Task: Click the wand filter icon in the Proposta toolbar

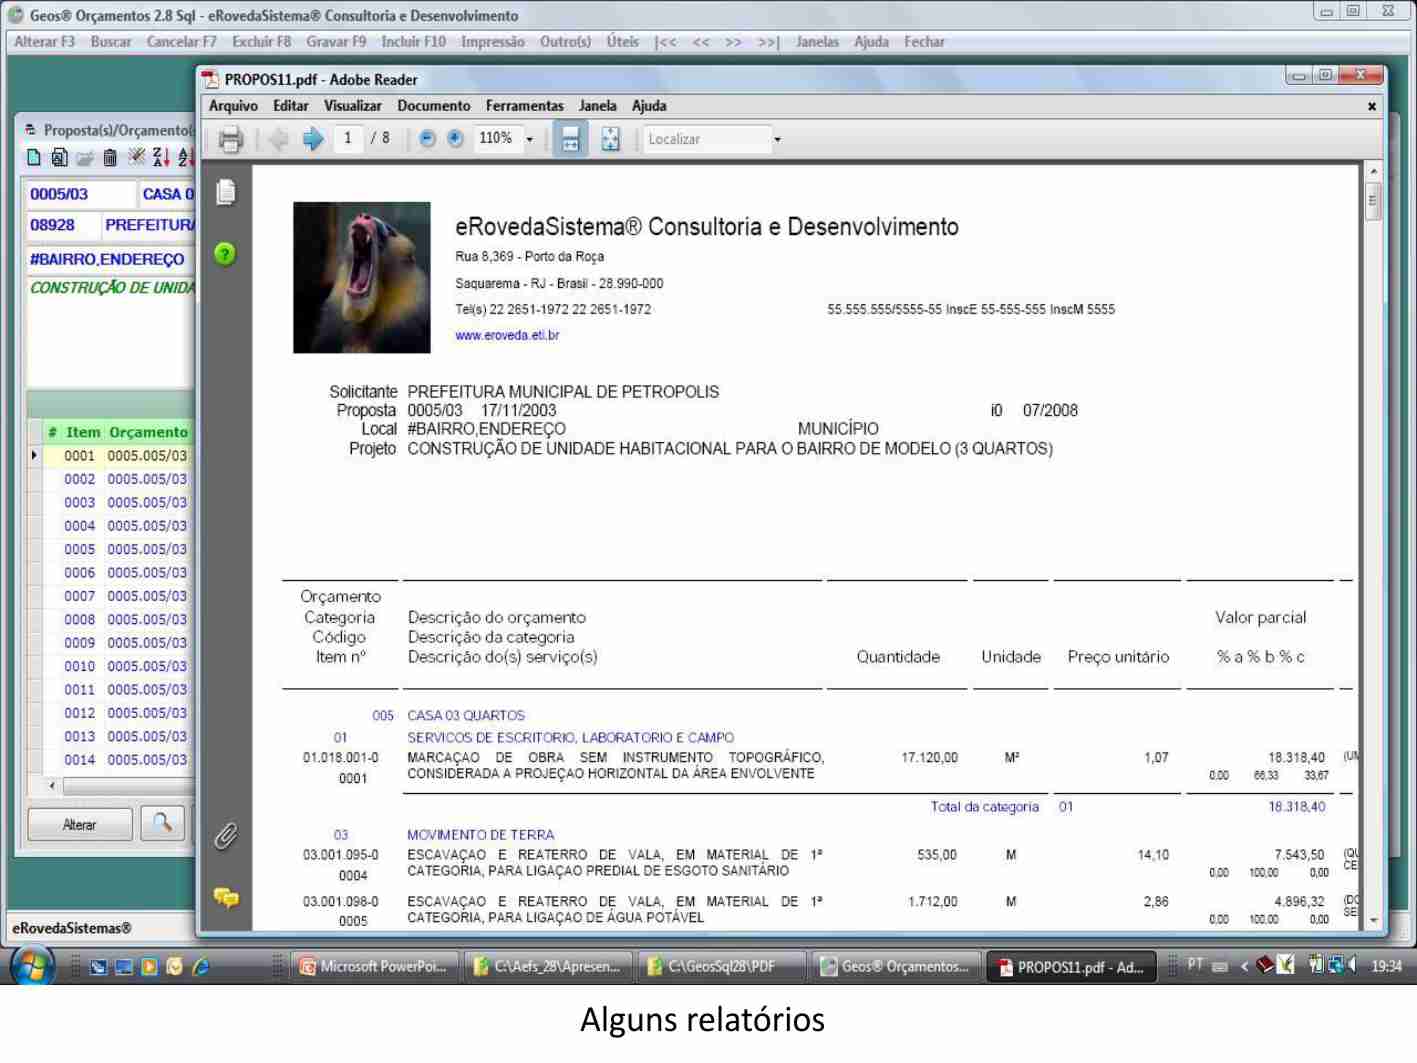Action: 136,157
